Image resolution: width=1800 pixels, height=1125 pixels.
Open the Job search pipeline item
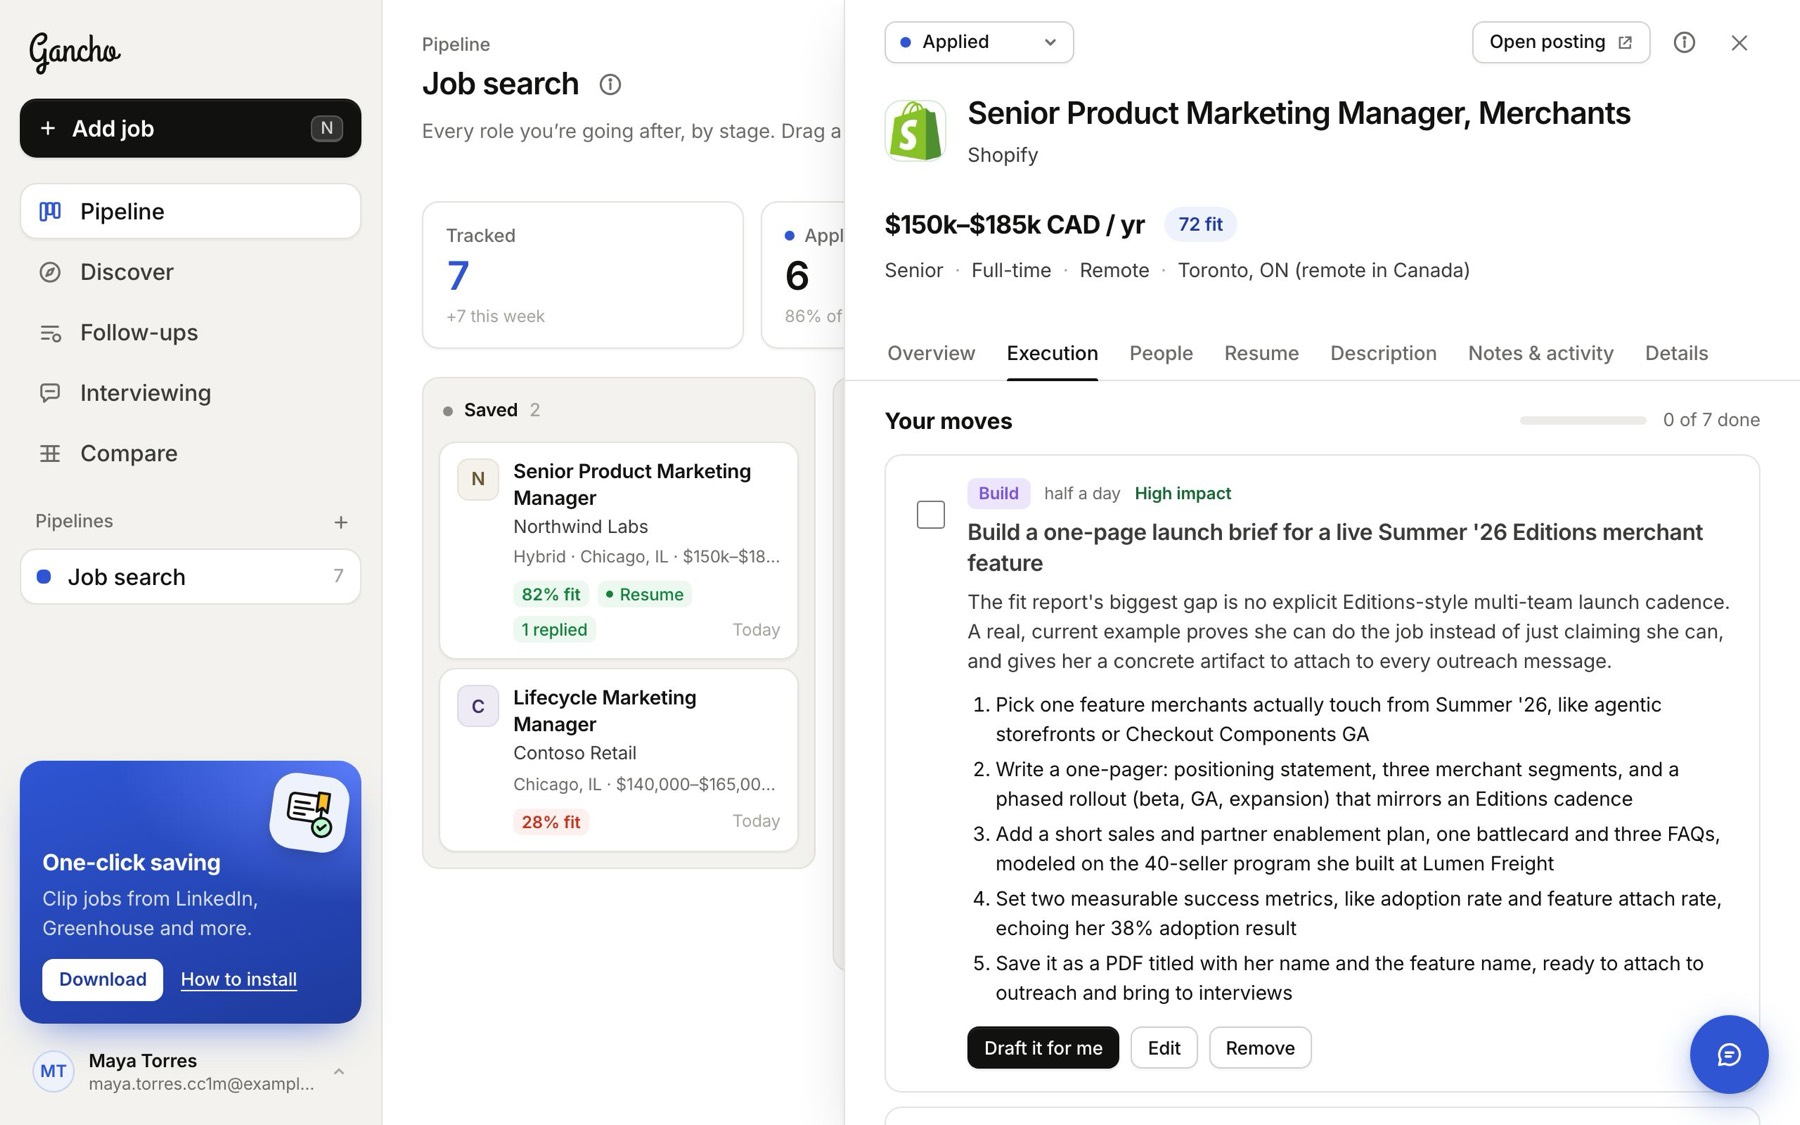[190, 577]
